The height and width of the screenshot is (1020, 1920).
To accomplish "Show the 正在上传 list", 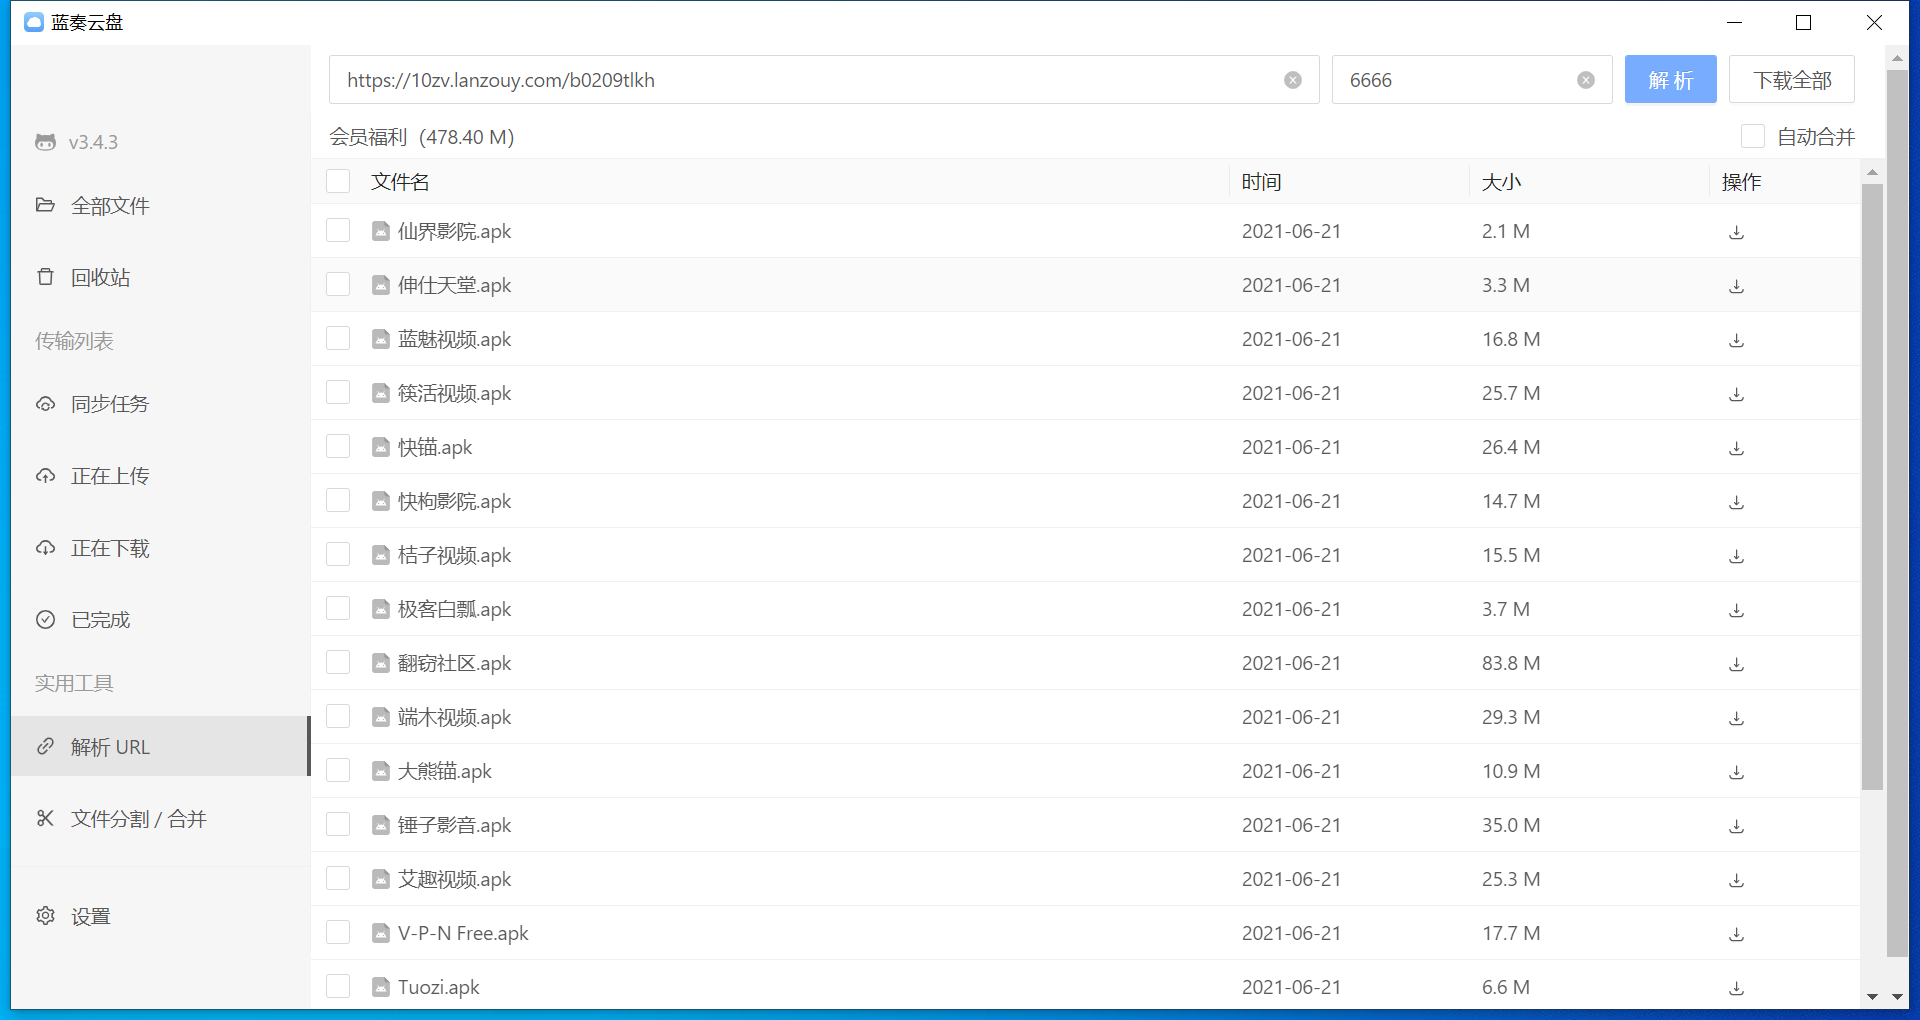I will (x=160, y=476).
